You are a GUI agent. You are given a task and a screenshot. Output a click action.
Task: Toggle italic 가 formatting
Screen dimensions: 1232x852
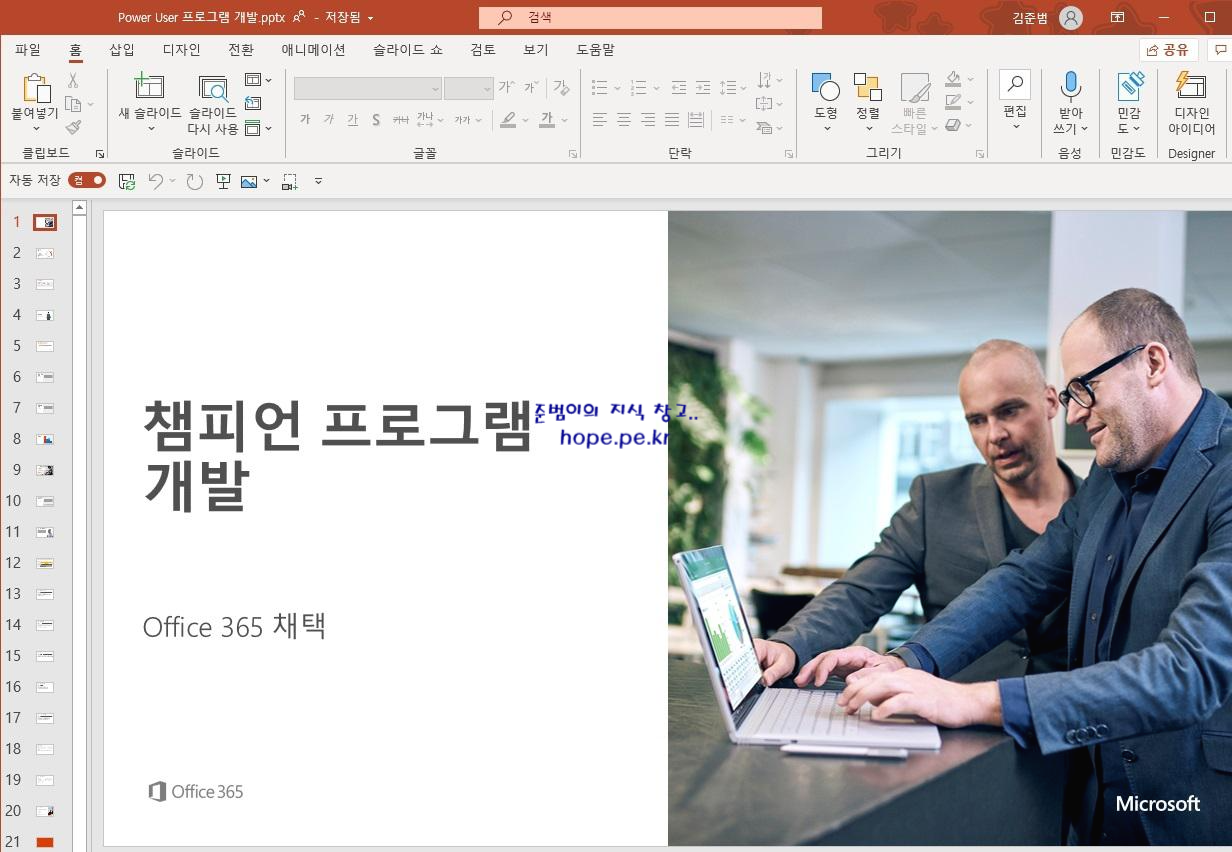click(x=329, y=120)
